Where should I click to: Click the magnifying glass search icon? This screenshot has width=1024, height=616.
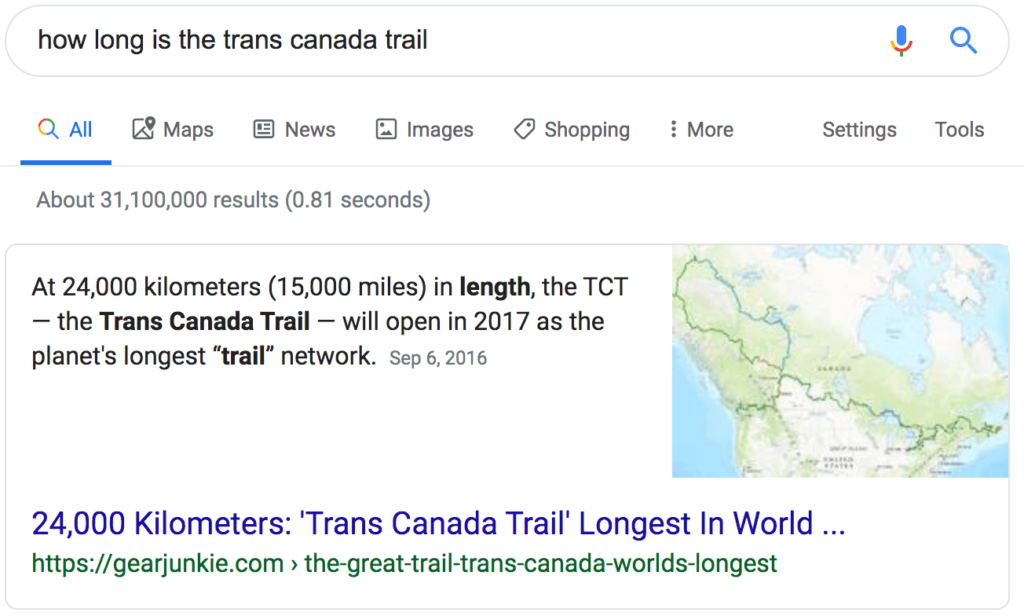(962, 40)
